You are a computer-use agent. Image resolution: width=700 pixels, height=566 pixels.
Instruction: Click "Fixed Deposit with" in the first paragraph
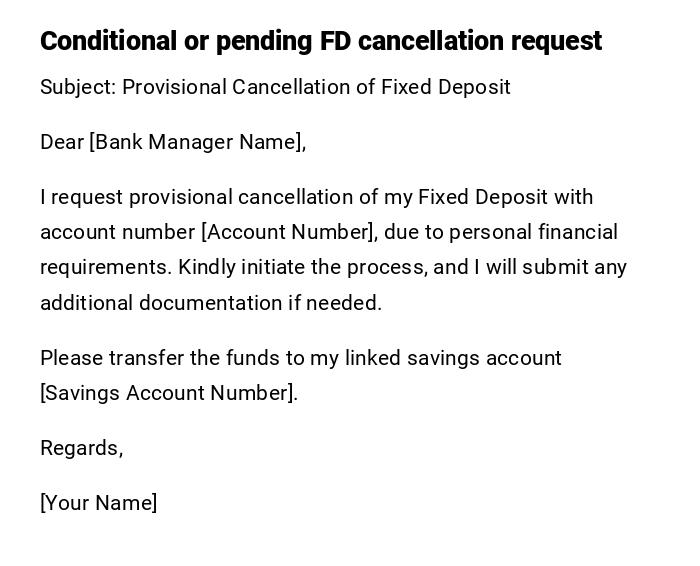[x=505, y=197]
